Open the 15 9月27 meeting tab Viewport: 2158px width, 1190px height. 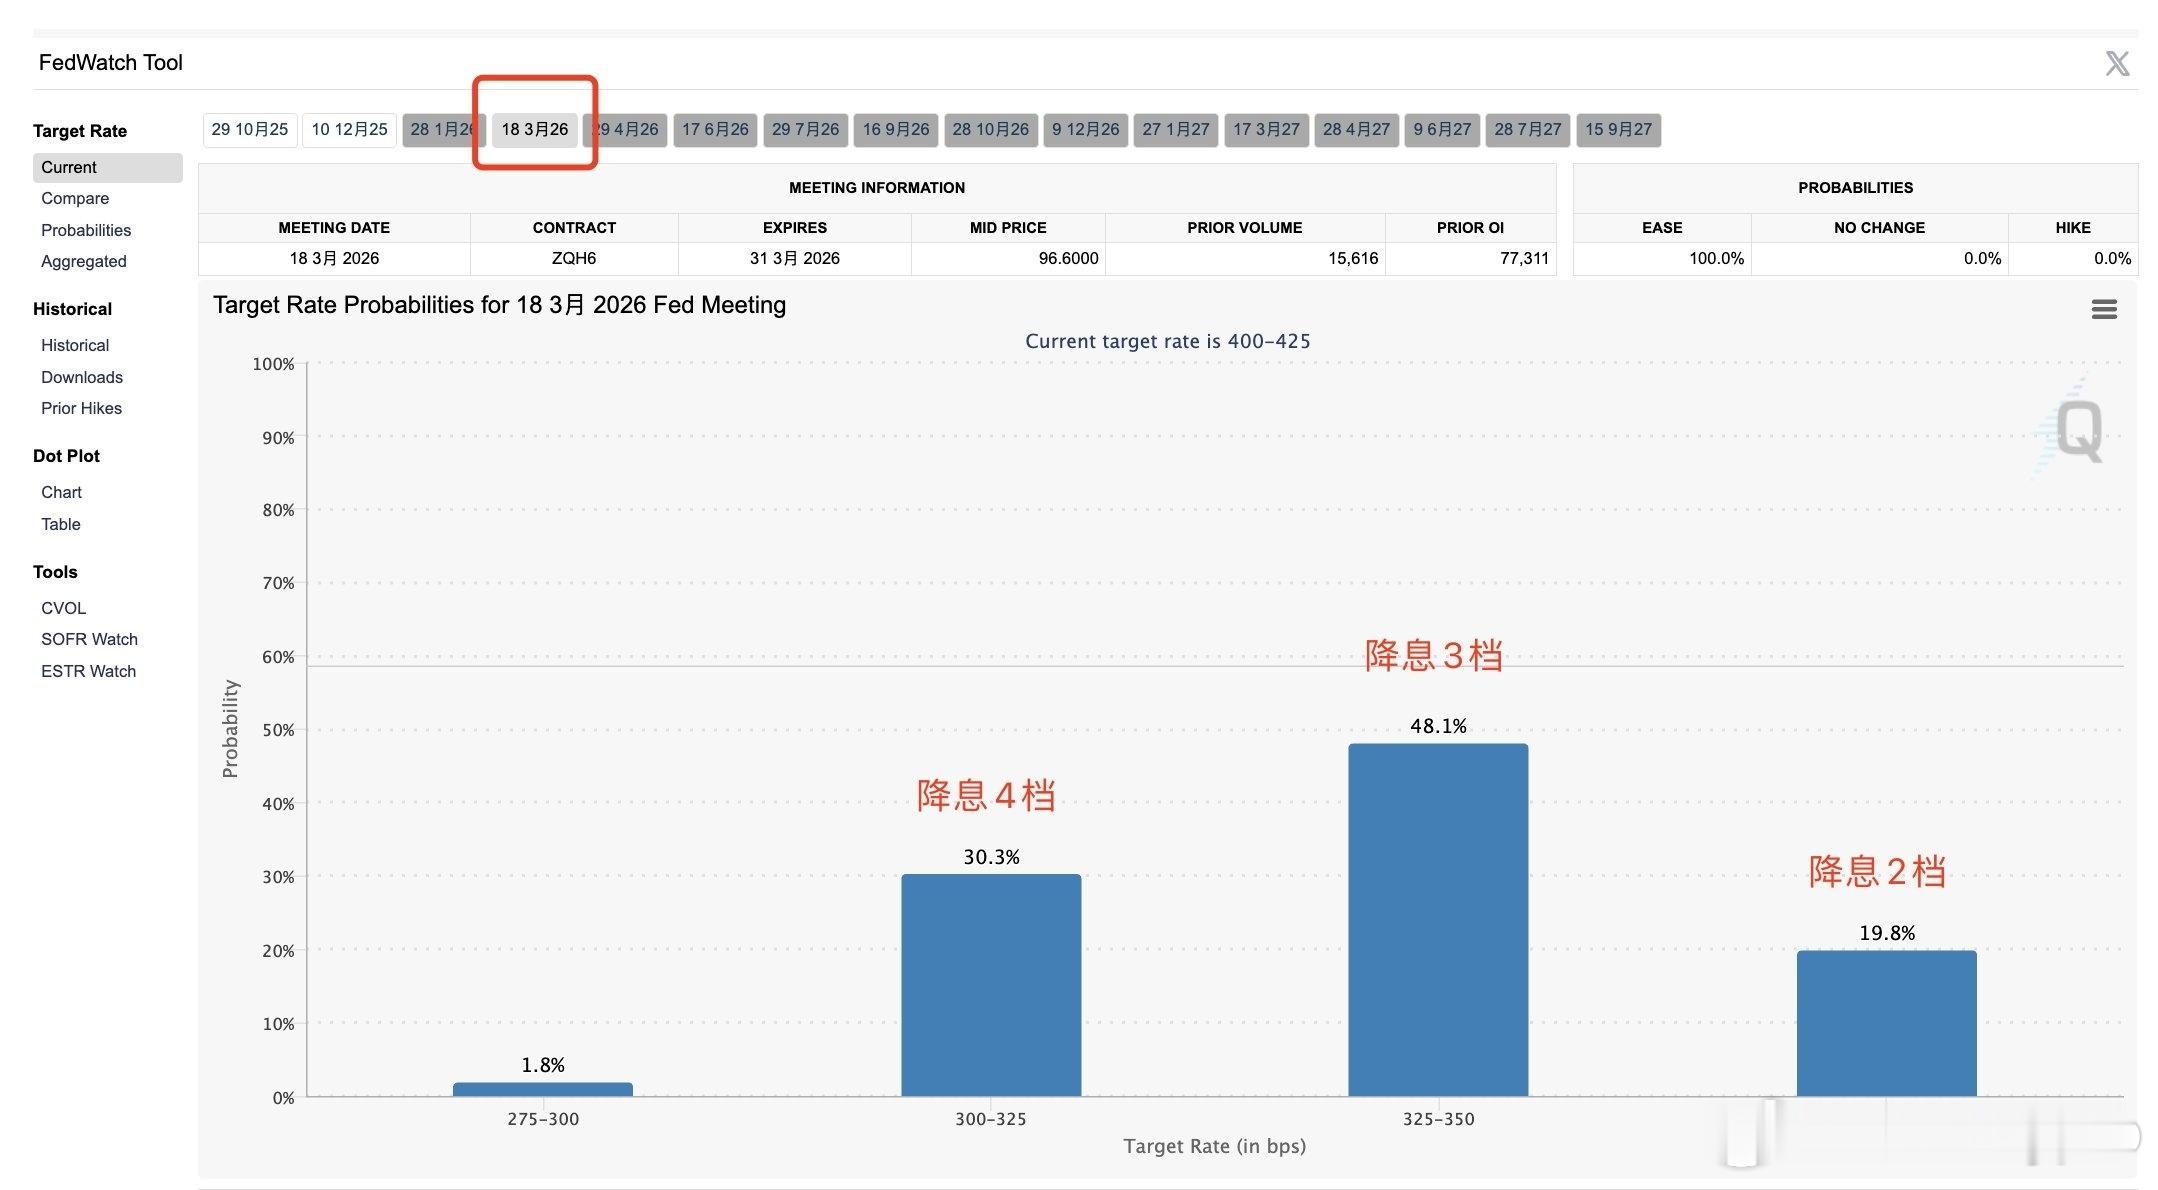[1618, 129]
